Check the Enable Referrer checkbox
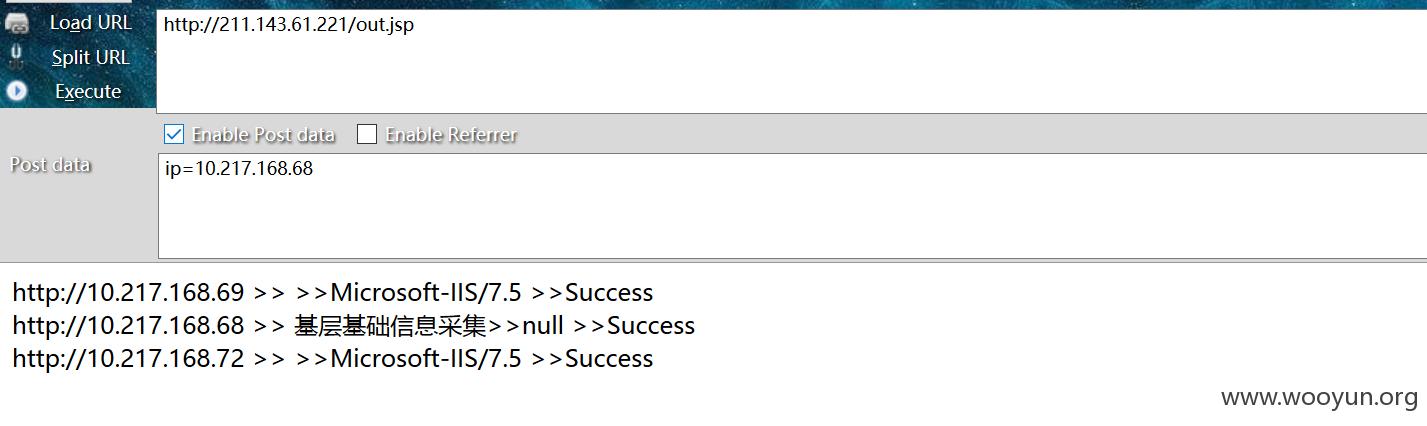1427x426 pixels. (367, 134)
